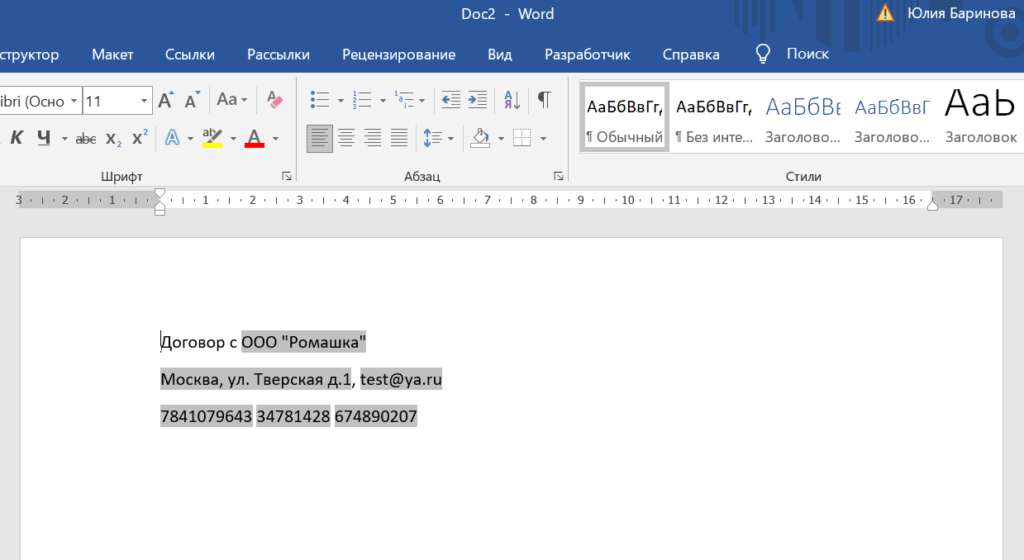Toggle superscript formatting
Screen dimensions: 1024x560
140,138
